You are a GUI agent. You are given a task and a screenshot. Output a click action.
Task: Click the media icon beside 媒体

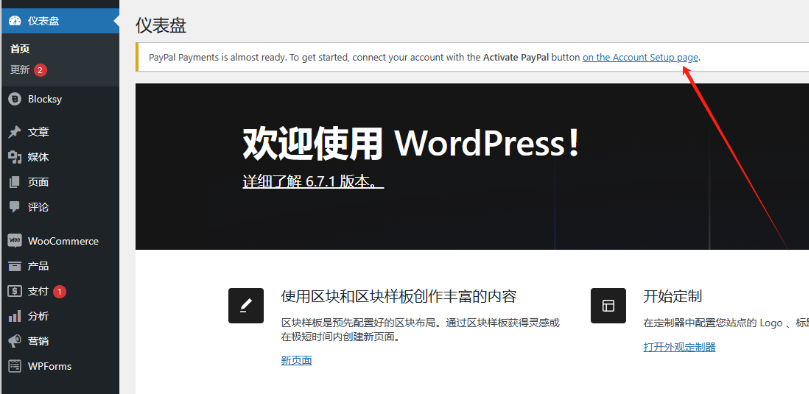click(x=14, y=157)
